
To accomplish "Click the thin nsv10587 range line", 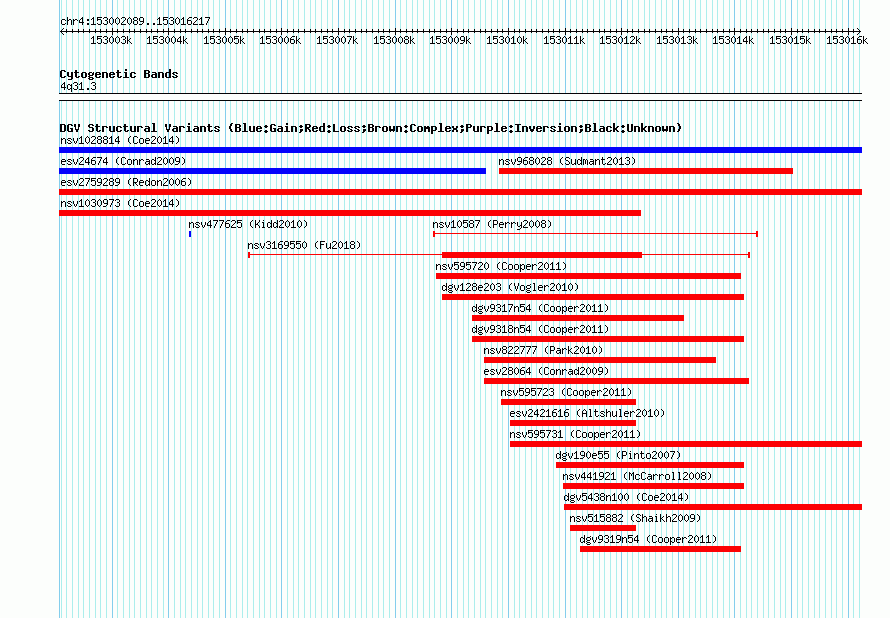I will coord(595,234).
